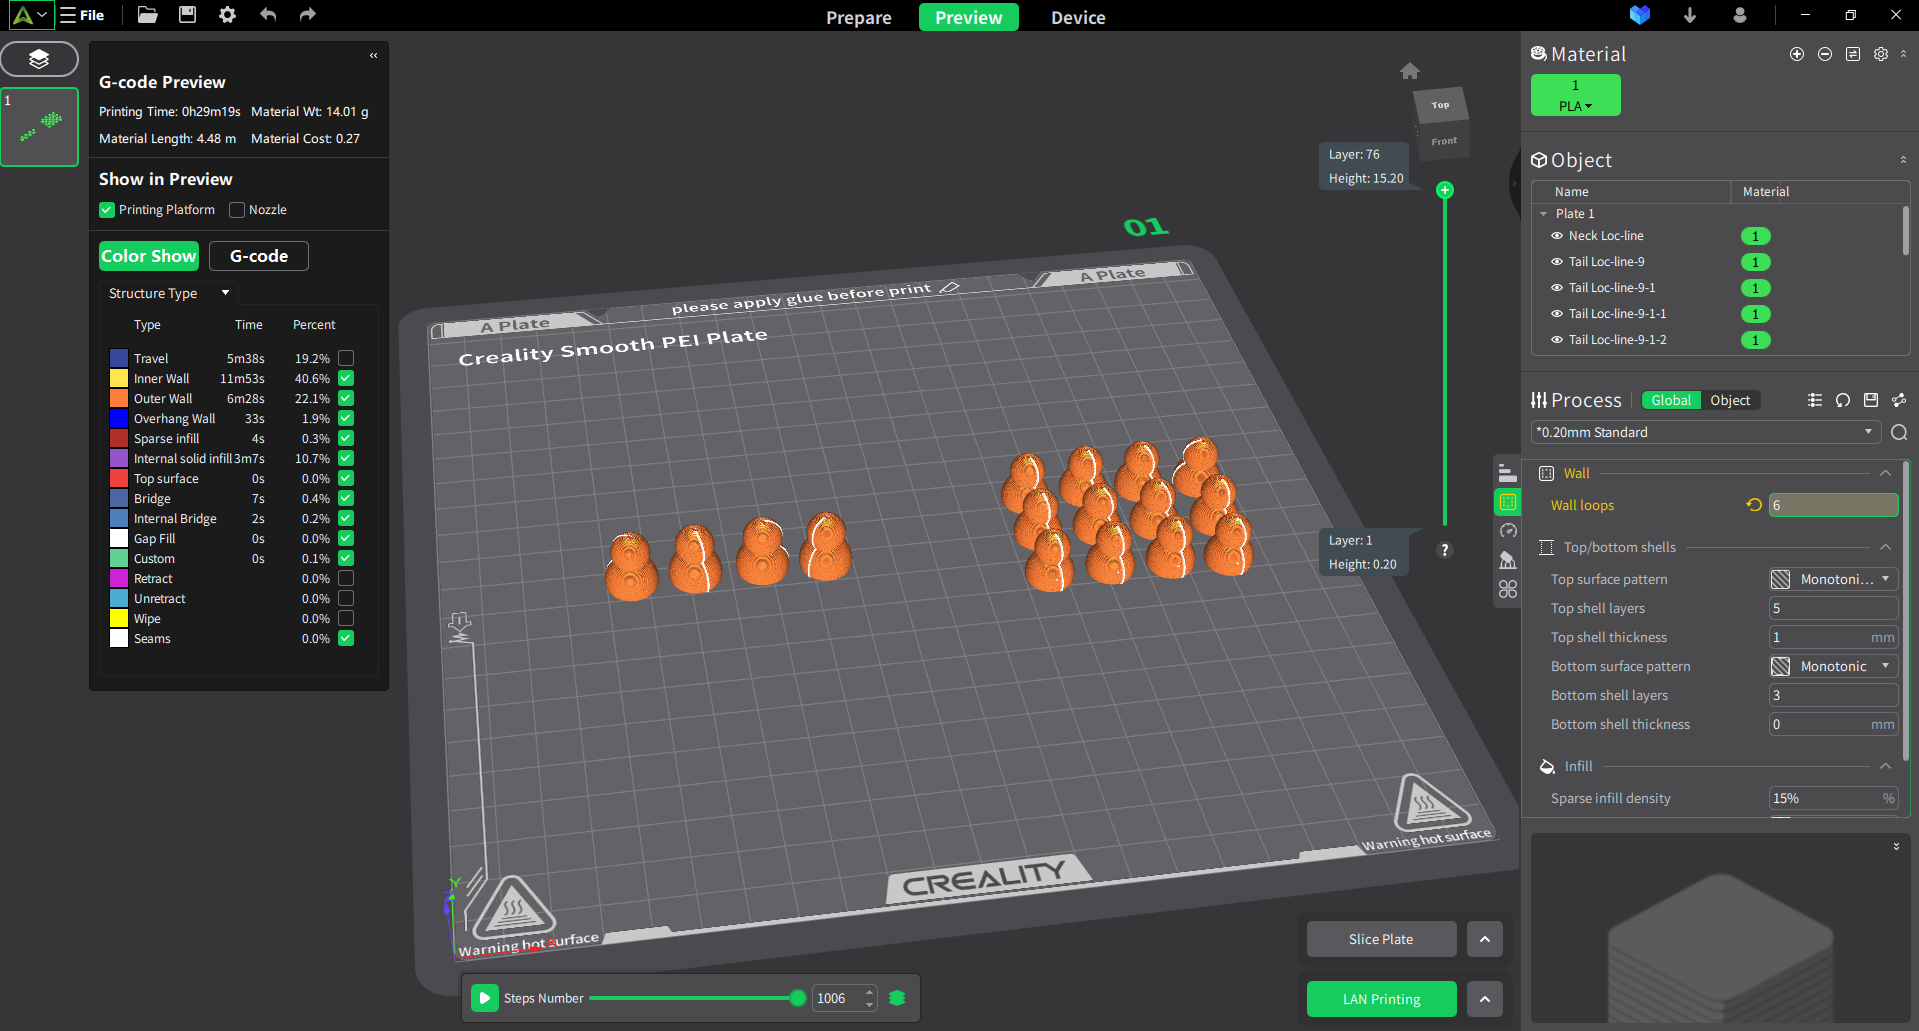Remove material with minus icon
This screenshot has width=1919, height=1031.
point(1825,54)
